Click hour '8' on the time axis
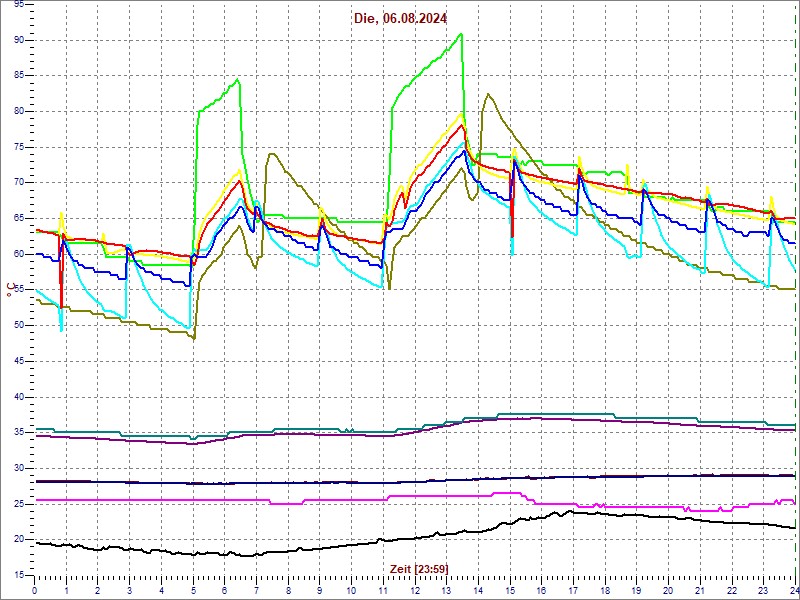Screen dimensions: 800x600 (x=288, y=590)
